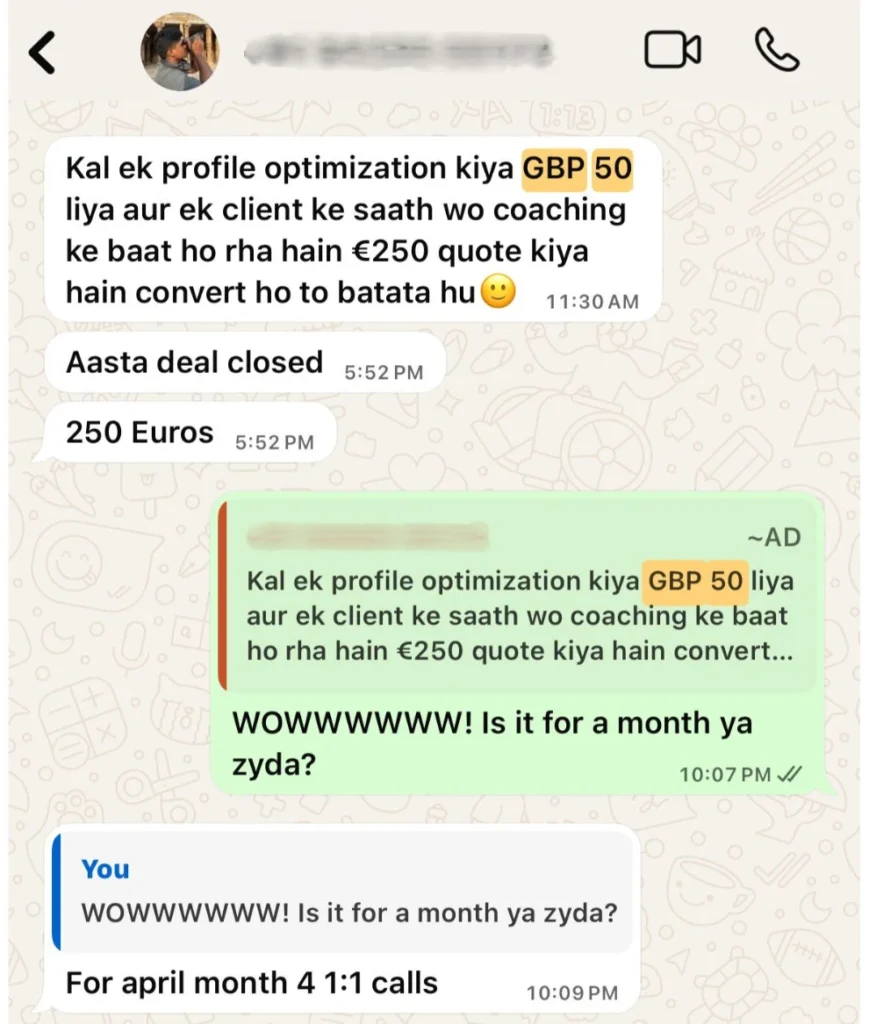
Task: Select the 'Aasta deal closed' message
Action: 245,362
